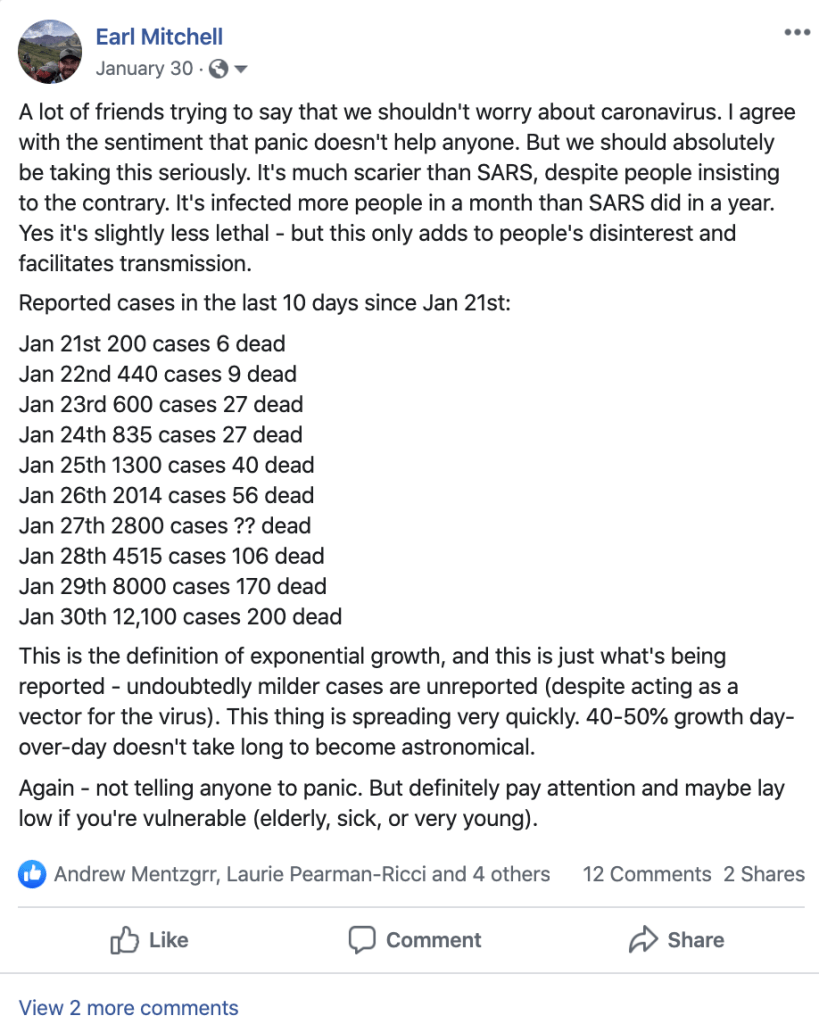Open the January 30 timestamp link
Screen dimensions: 819x1024
(x=145, y=69)
